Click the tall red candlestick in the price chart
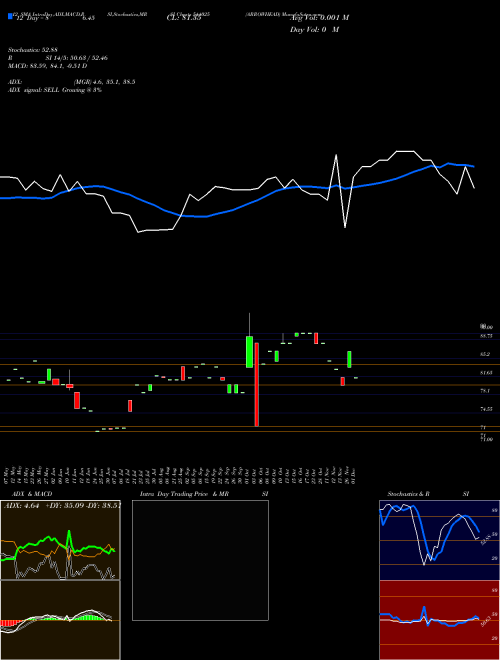This screenshot has width=500, height=660. 257,385
